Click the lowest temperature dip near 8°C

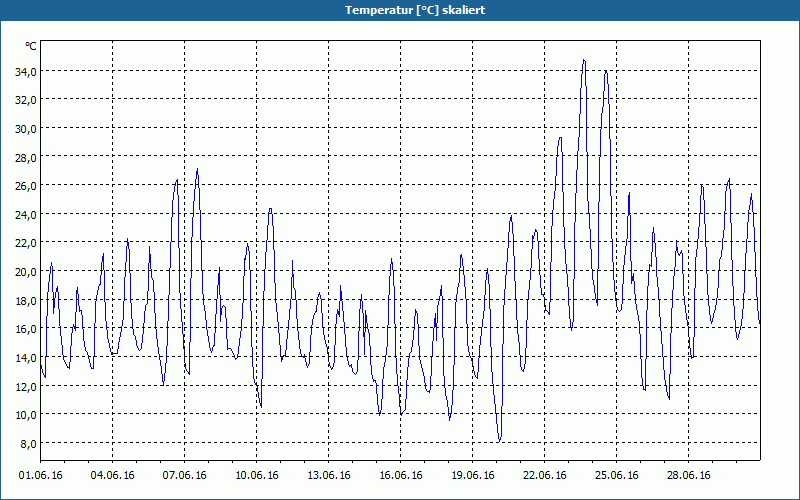click(x=499, y=440)
